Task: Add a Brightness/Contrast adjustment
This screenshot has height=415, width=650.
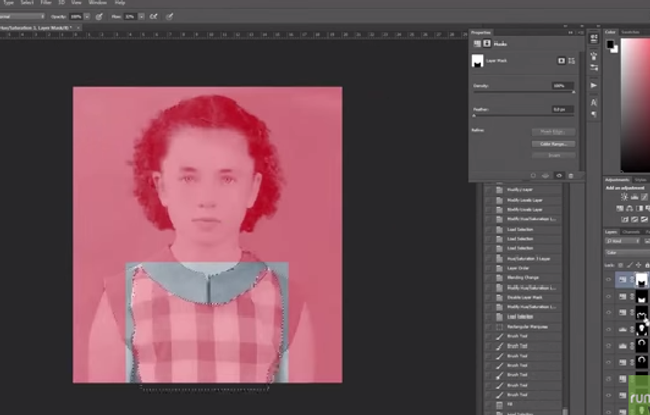Action: [x=624, y=197]
